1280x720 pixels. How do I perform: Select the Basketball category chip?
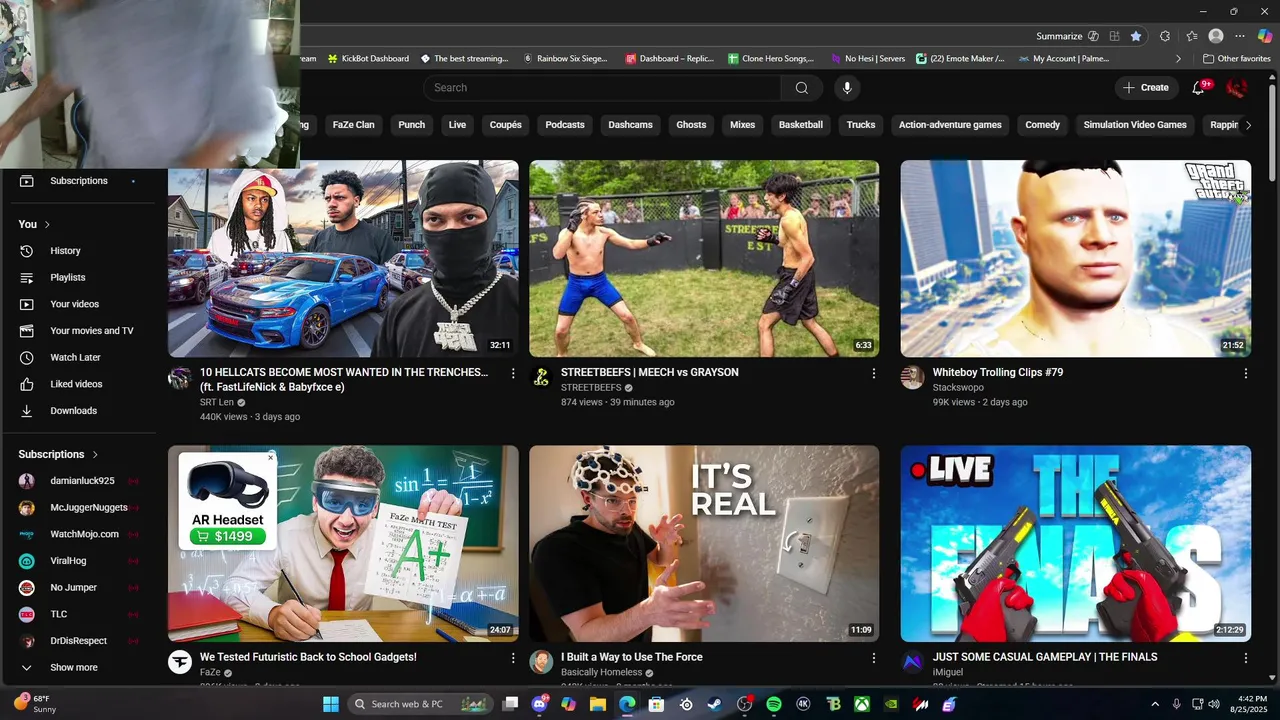[801, 125]
